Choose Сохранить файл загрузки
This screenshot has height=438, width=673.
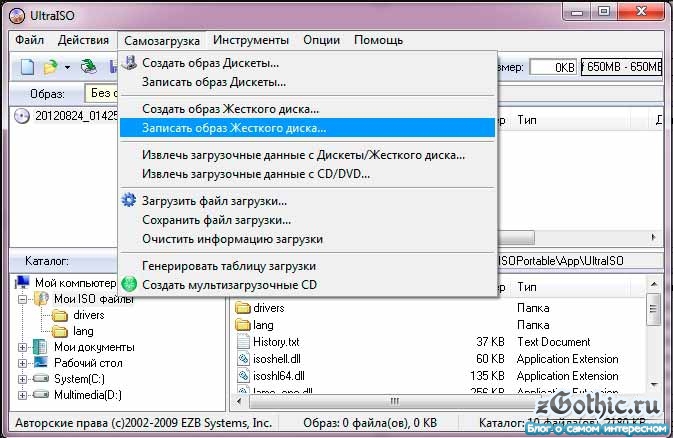click(x=307, y=220)
